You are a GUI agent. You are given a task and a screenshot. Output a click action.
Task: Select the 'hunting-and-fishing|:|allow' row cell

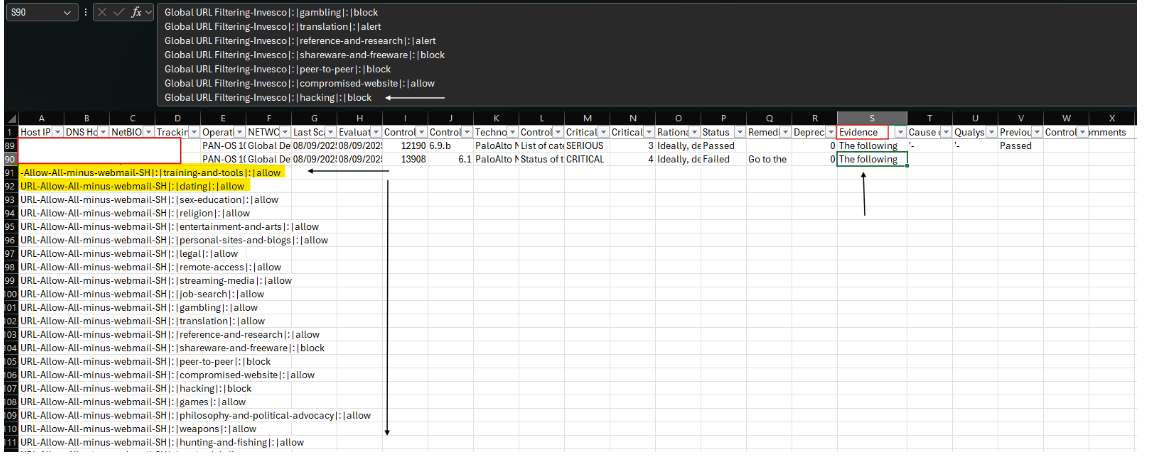(x=161, y=443)
